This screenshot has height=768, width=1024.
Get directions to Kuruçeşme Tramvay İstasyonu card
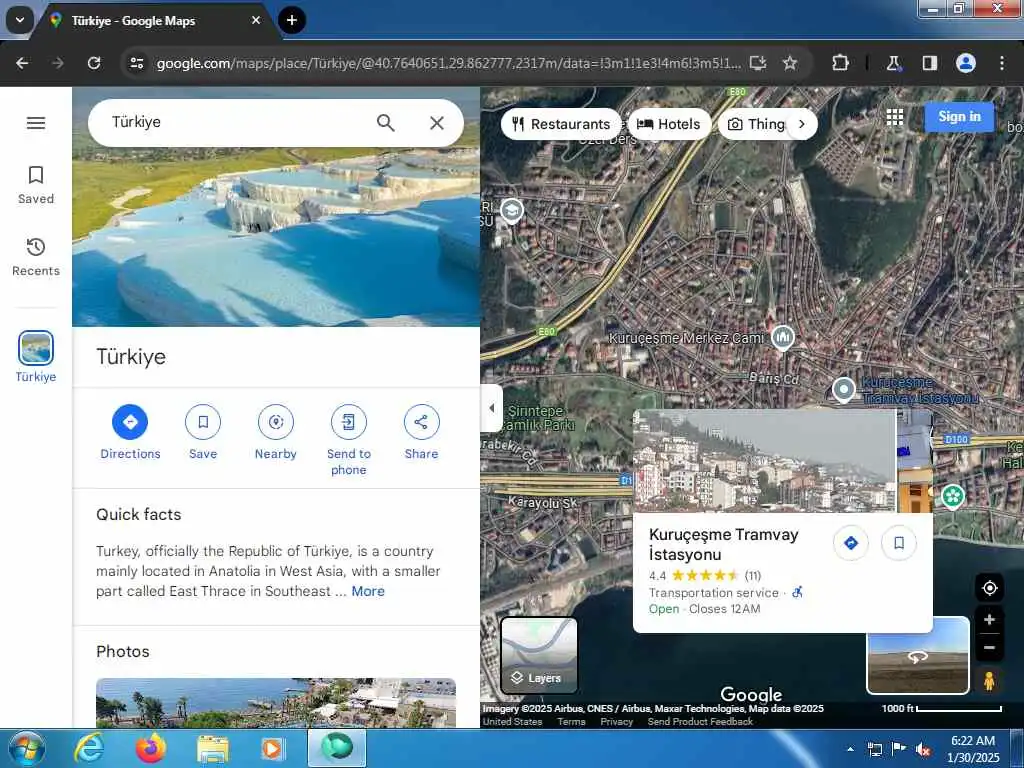[x=851, y=543]
